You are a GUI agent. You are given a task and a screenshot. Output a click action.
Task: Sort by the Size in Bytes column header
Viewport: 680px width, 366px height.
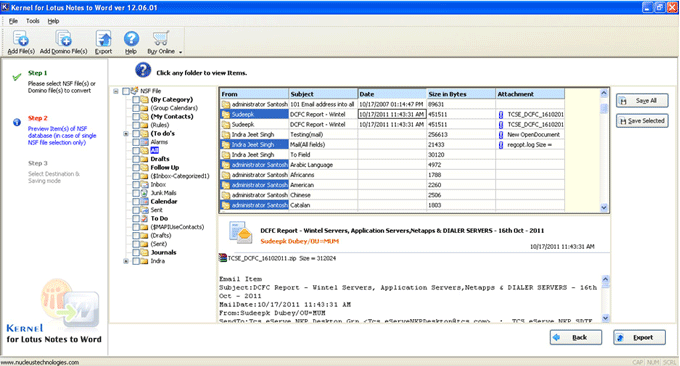(461, 94)
